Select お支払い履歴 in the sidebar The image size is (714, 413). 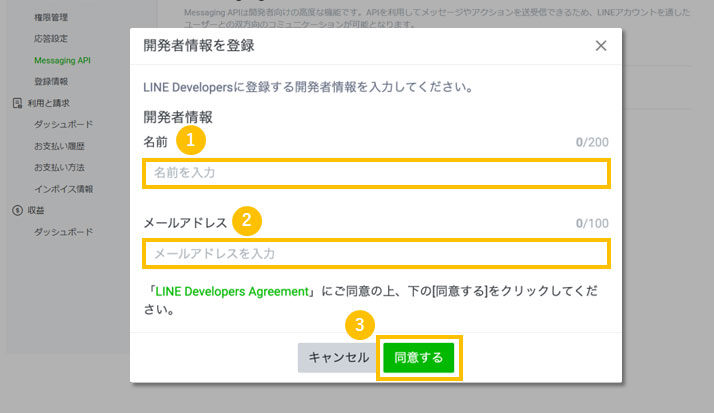tap(58, 146)
